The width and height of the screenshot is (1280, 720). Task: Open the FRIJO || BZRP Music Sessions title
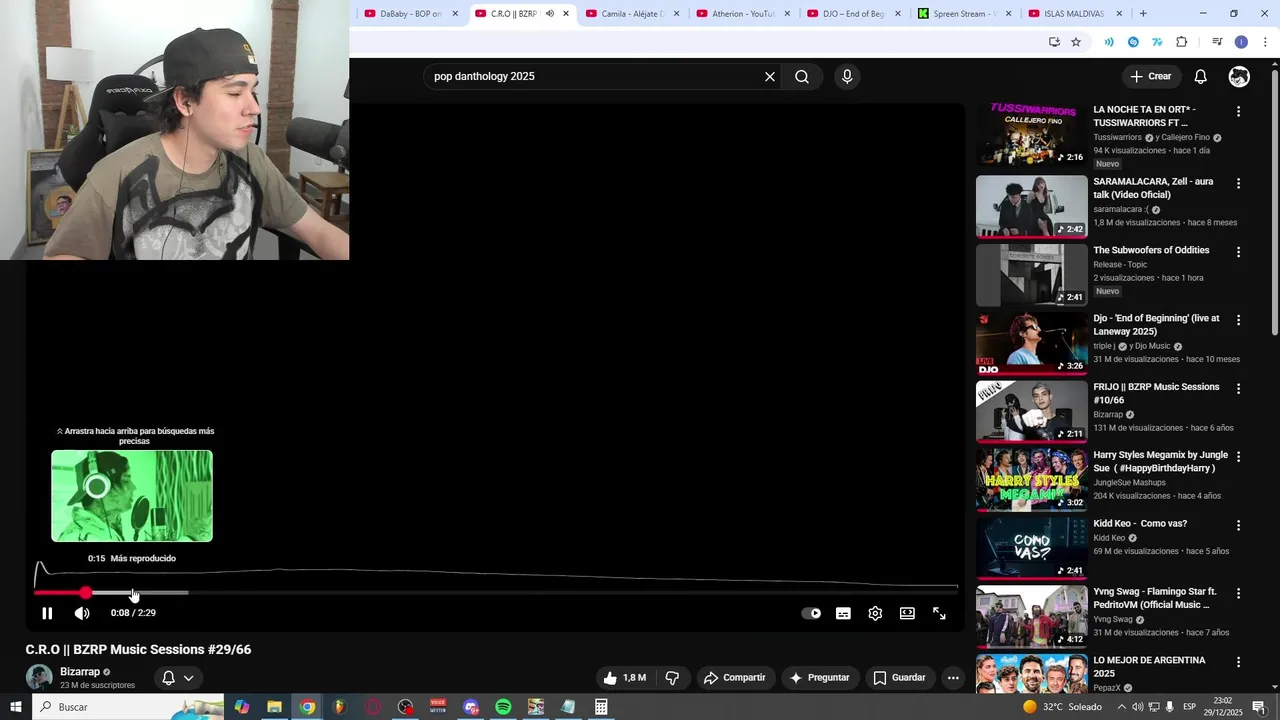pyautogui.click(x=1156, y=393)
